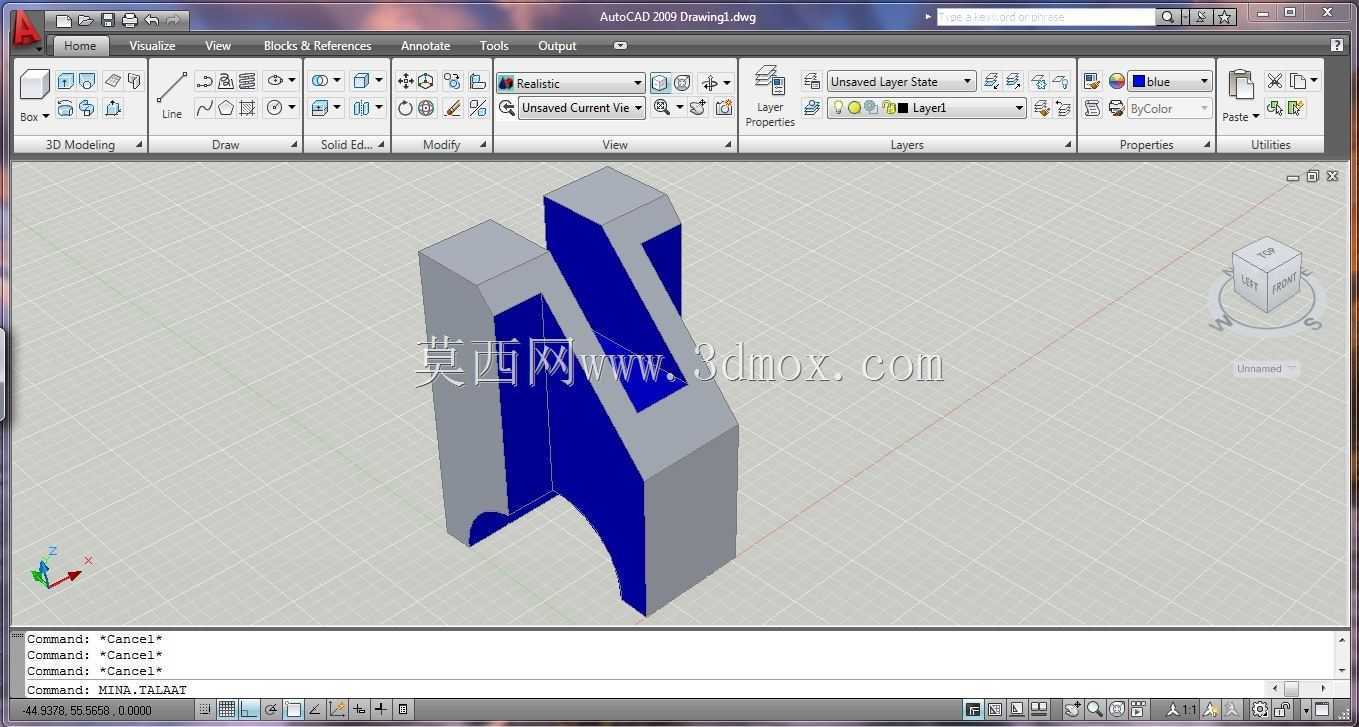Open the View ribbon tab
The height and width of the screenshot is (727, 1359).
(x=218, y=45)
